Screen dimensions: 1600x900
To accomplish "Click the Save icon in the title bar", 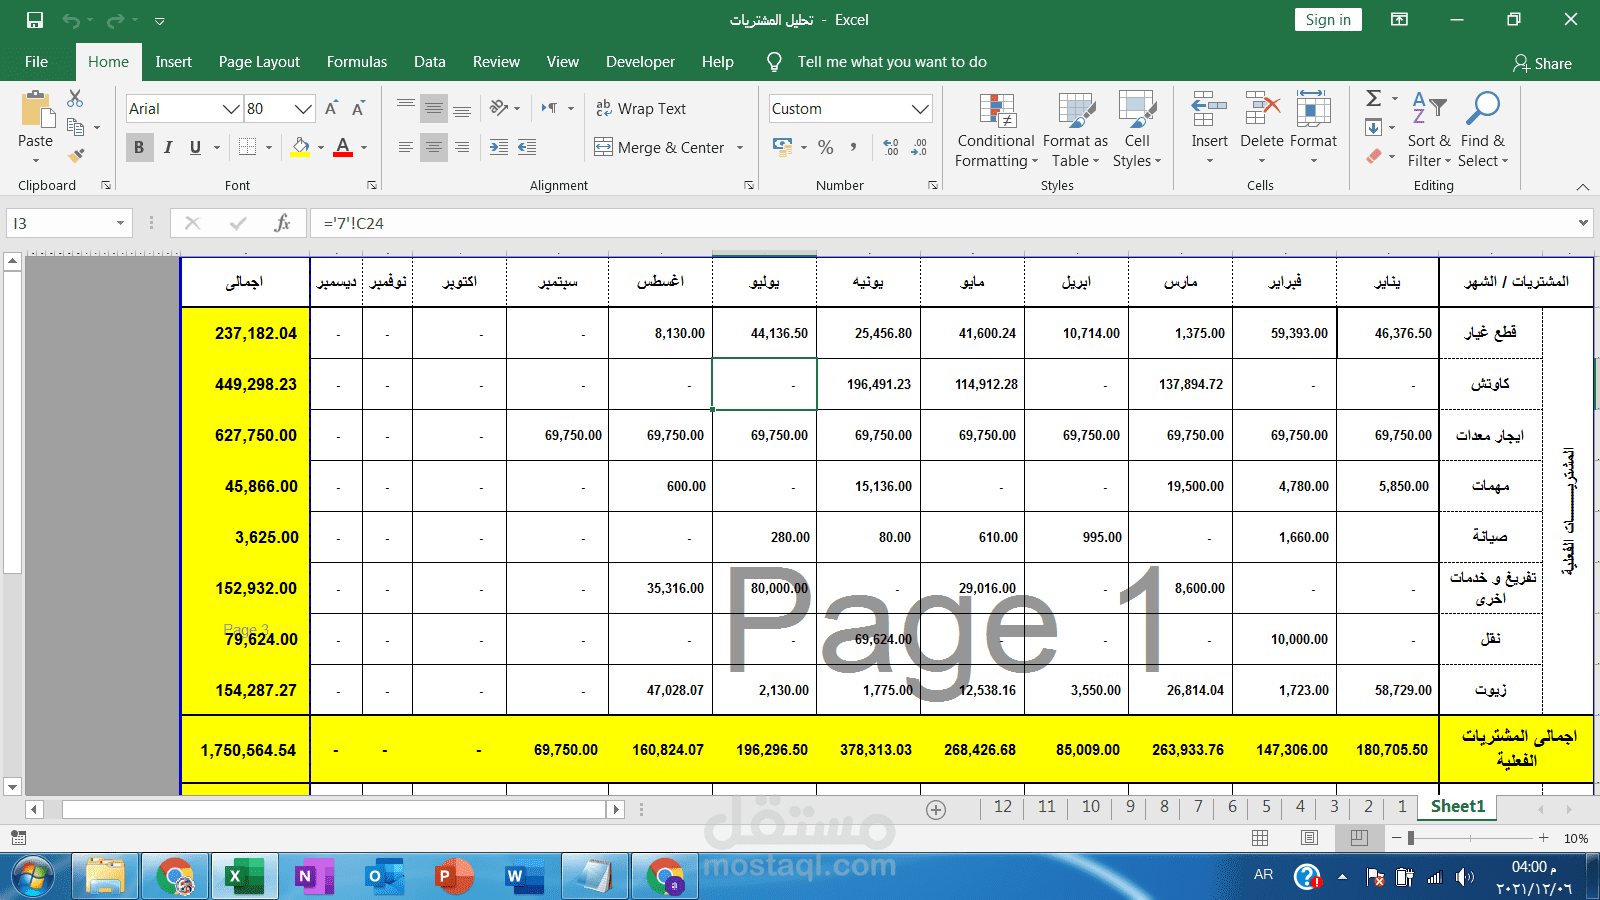I will click(x=35, y=20).
